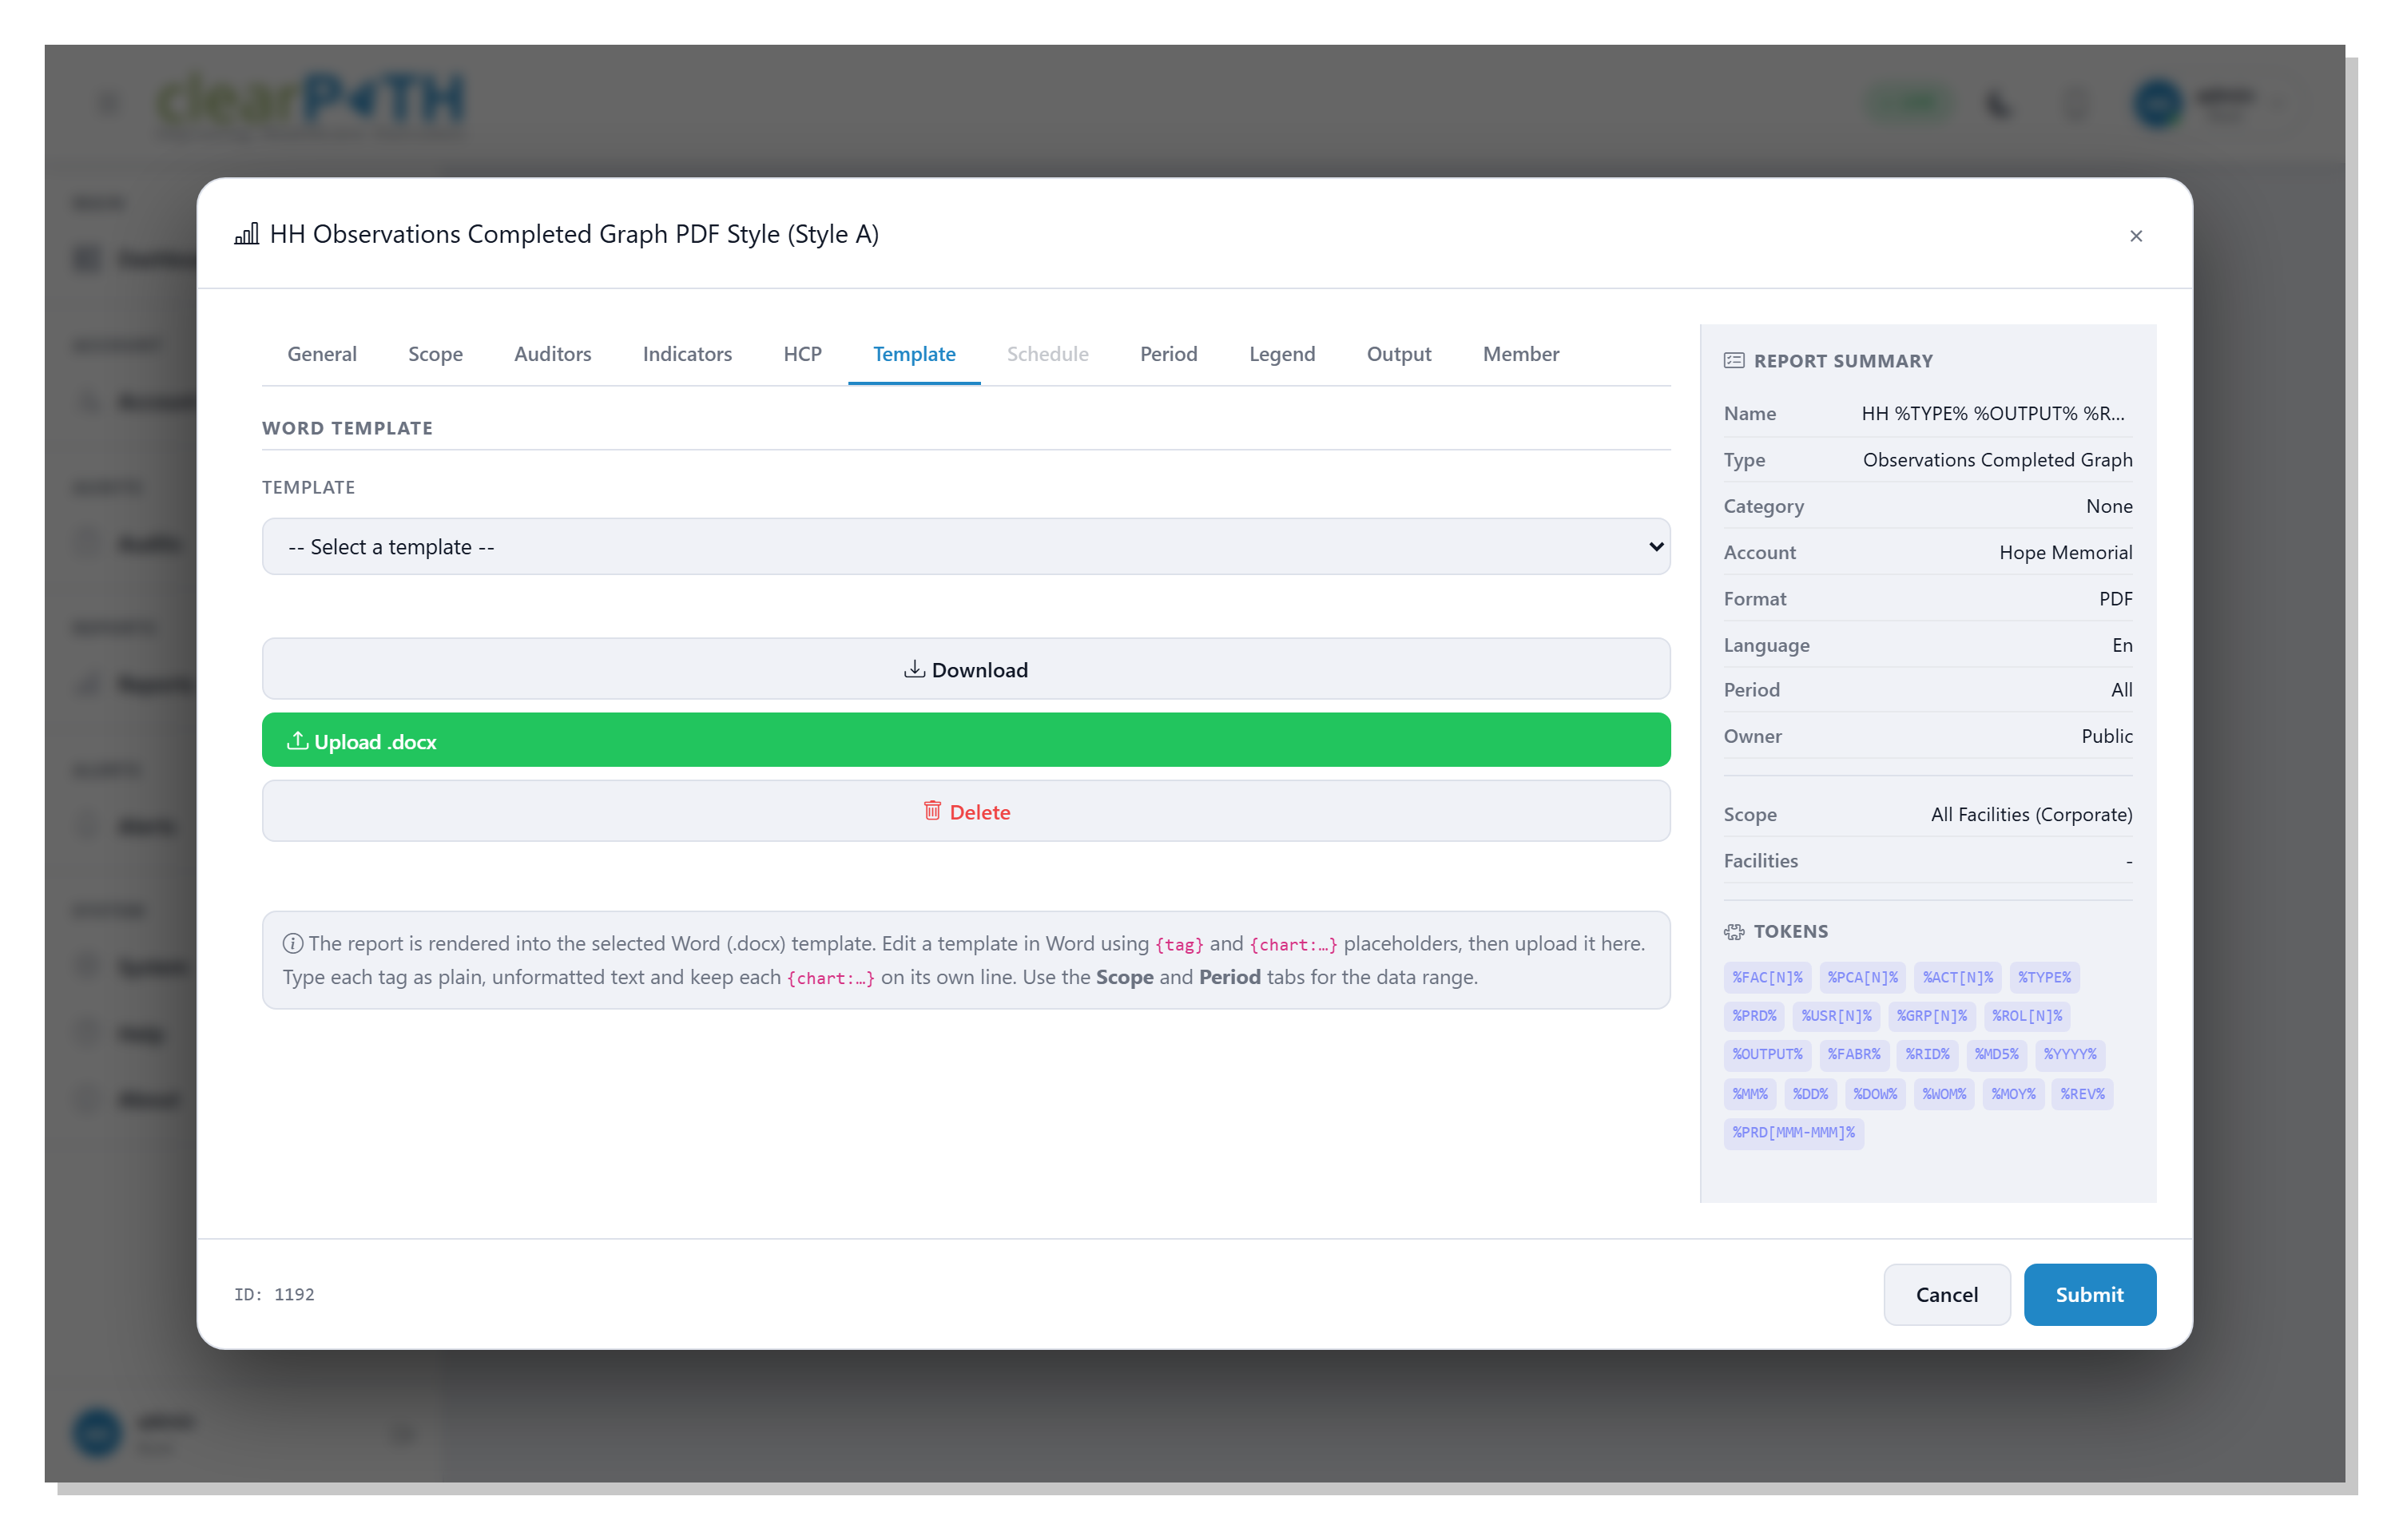Click the Public owner value
2403x1540 pixels.
coord(2106,736)
